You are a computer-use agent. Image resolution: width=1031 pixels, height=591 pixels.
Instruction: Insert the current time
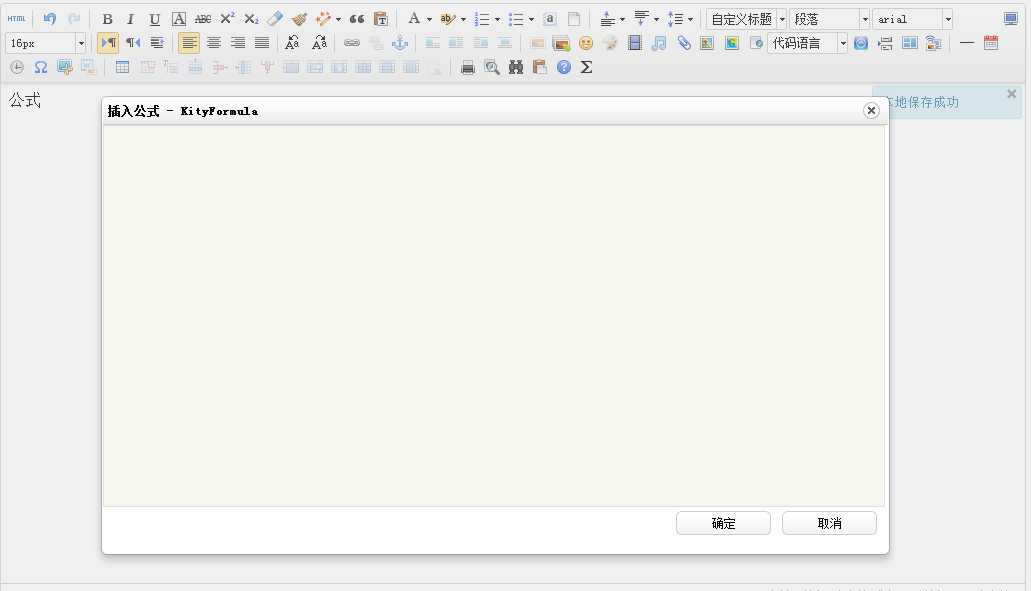(17, 67)
